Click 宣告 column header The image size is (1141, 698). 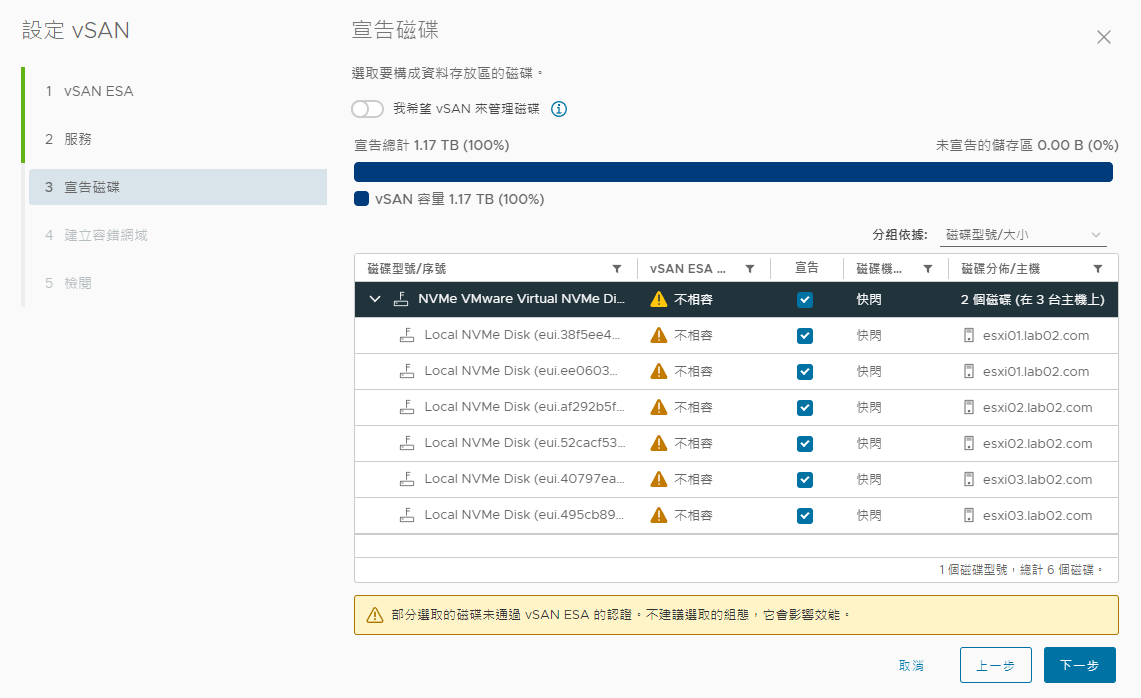click(x=806, y=268)
